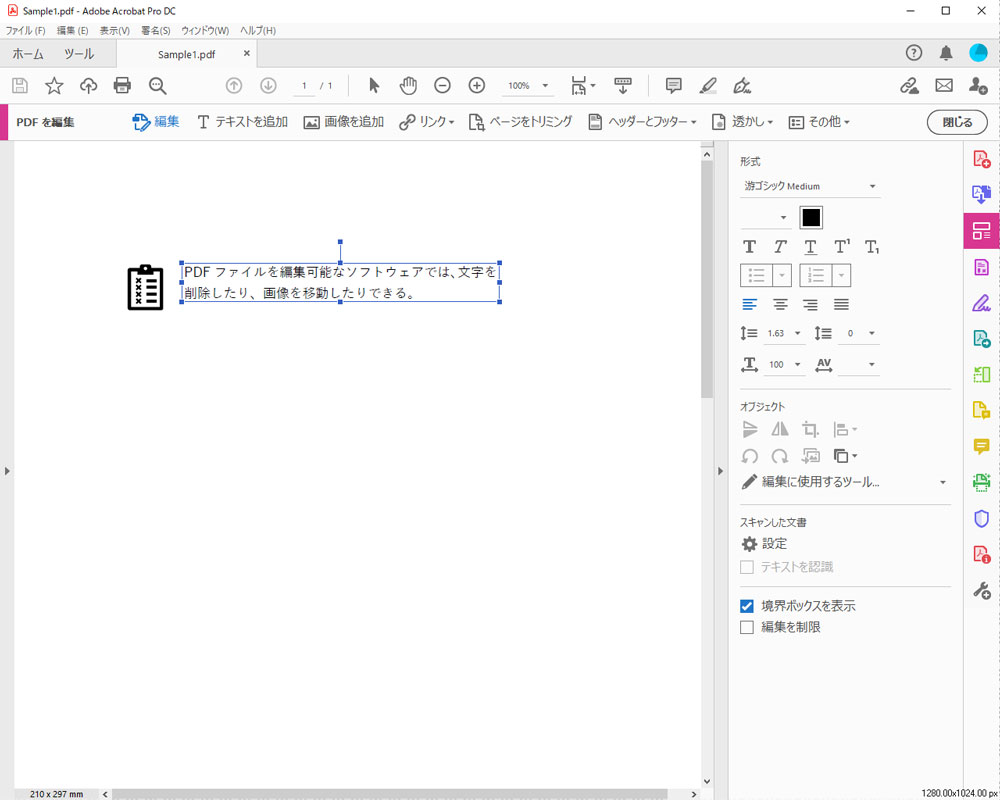Open the comment tool in the toolbar

tap(673, 86)
